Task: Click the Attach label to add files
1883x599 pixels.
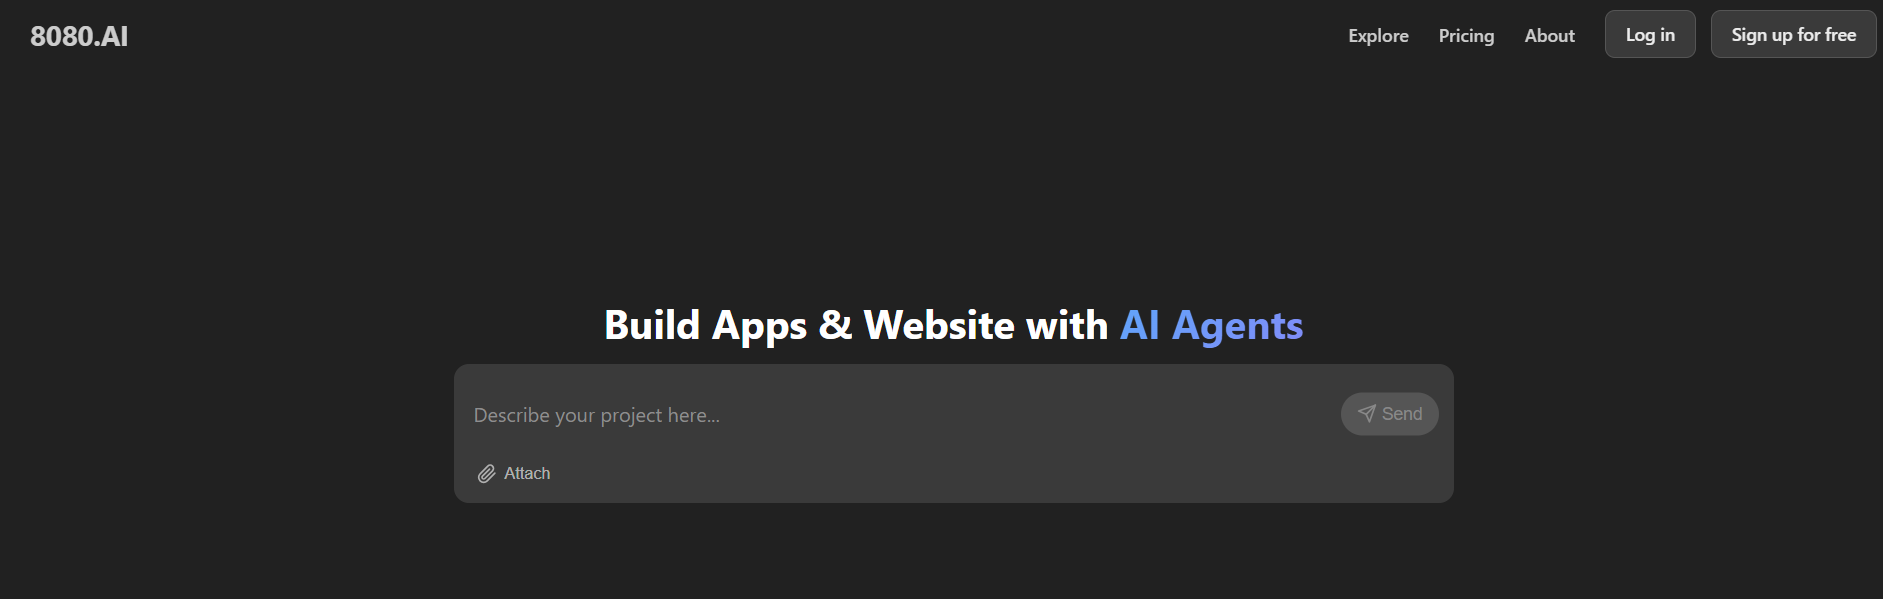Action: (527, 474)
